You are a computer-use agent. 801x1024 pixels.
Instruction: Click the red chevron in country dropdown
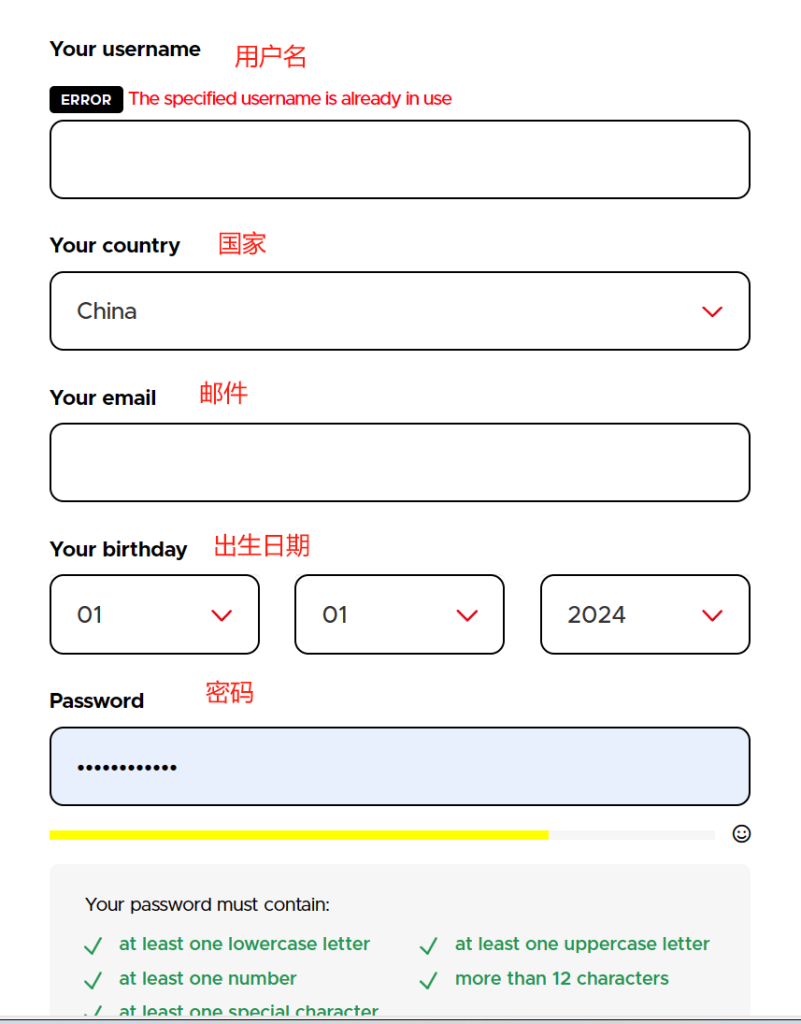pos(712,312)
